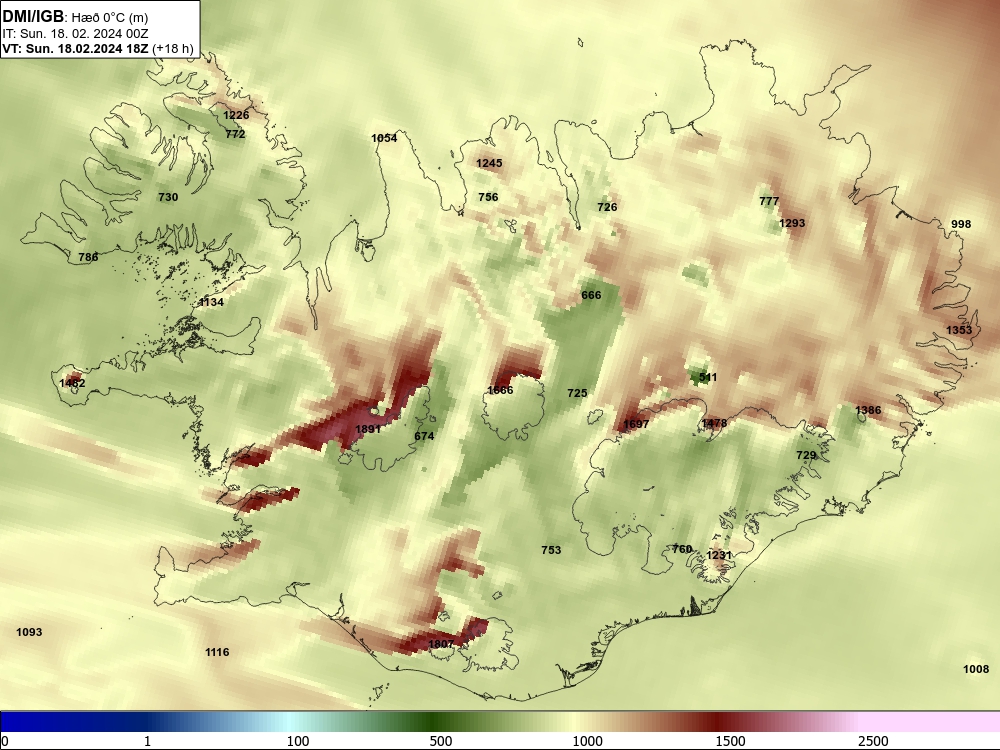Click the map value 772
The width and height of the screenshot is (1000, 750).
tap(235, 135)
